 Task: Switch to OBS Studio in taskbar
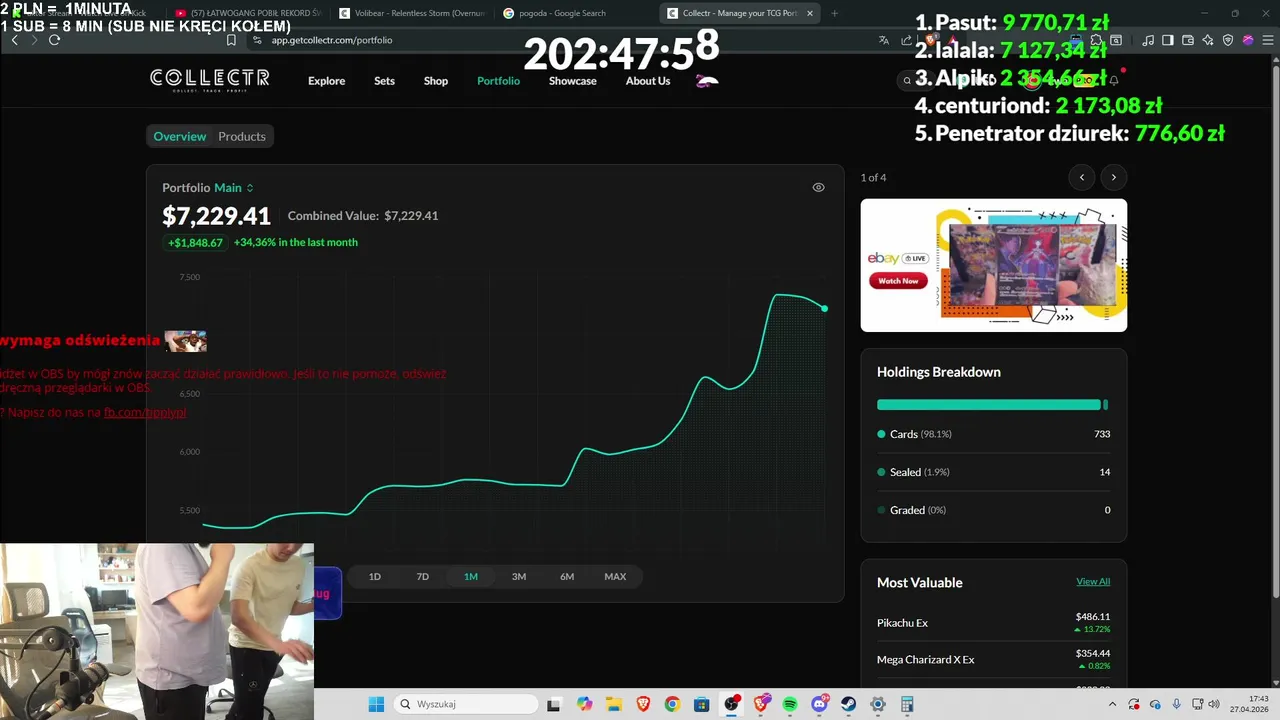(x=731, y=704)
